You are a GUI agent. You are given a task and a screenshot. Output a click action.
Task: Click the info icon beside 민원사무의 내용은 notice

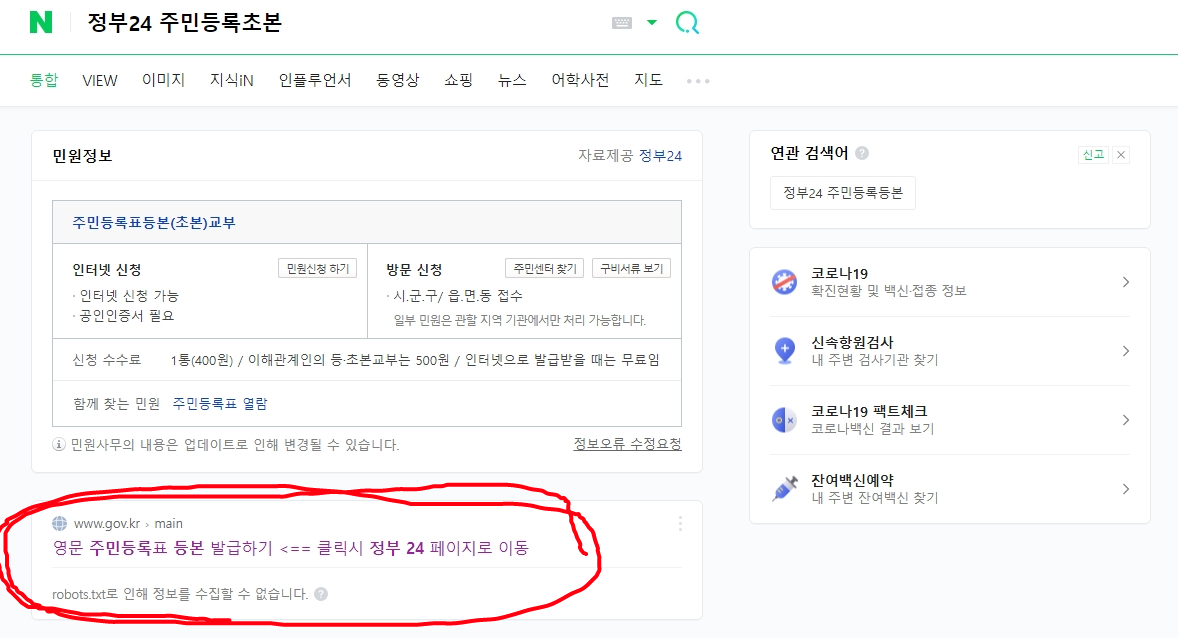point(59,444)
